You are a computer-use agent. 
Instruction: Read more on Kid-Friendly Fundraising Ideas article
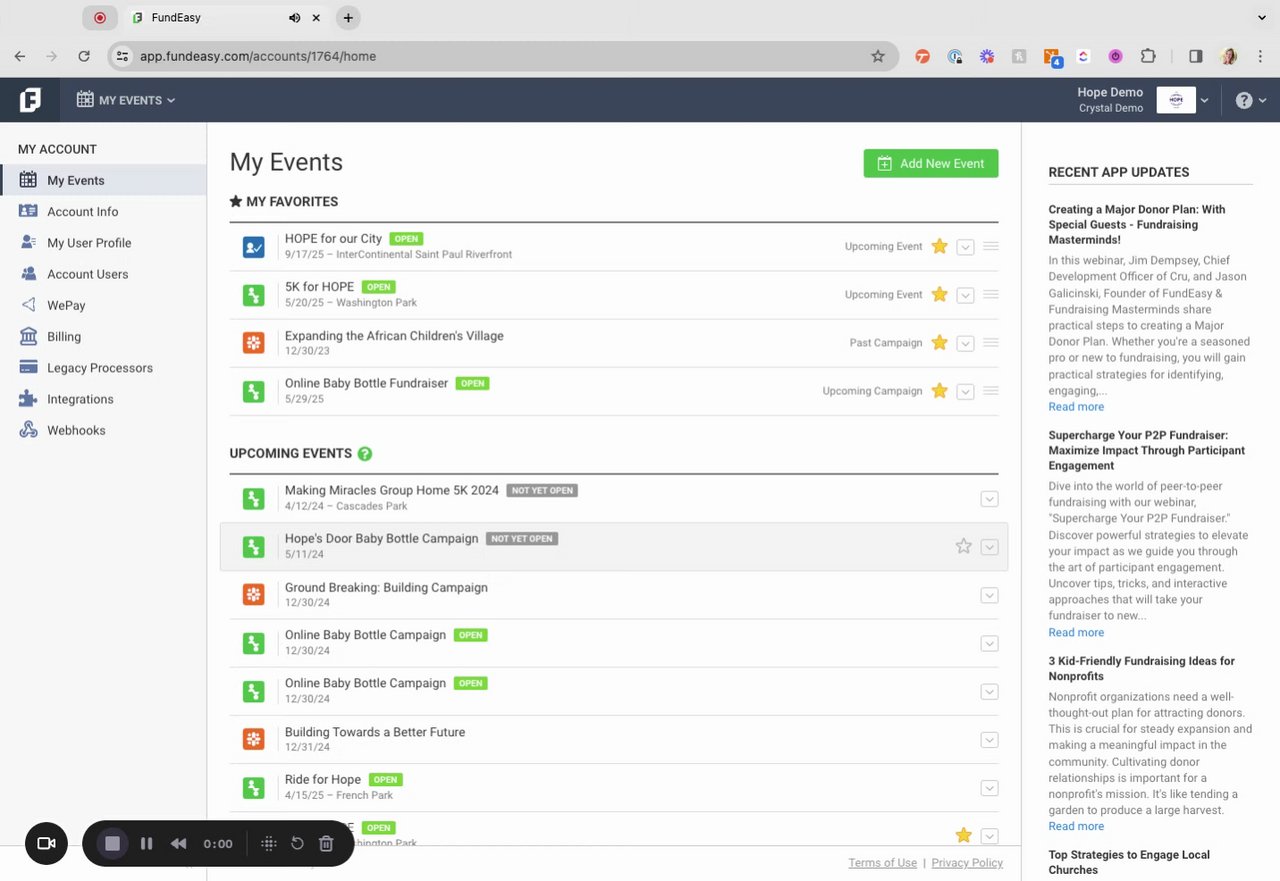click(1076, 826)
